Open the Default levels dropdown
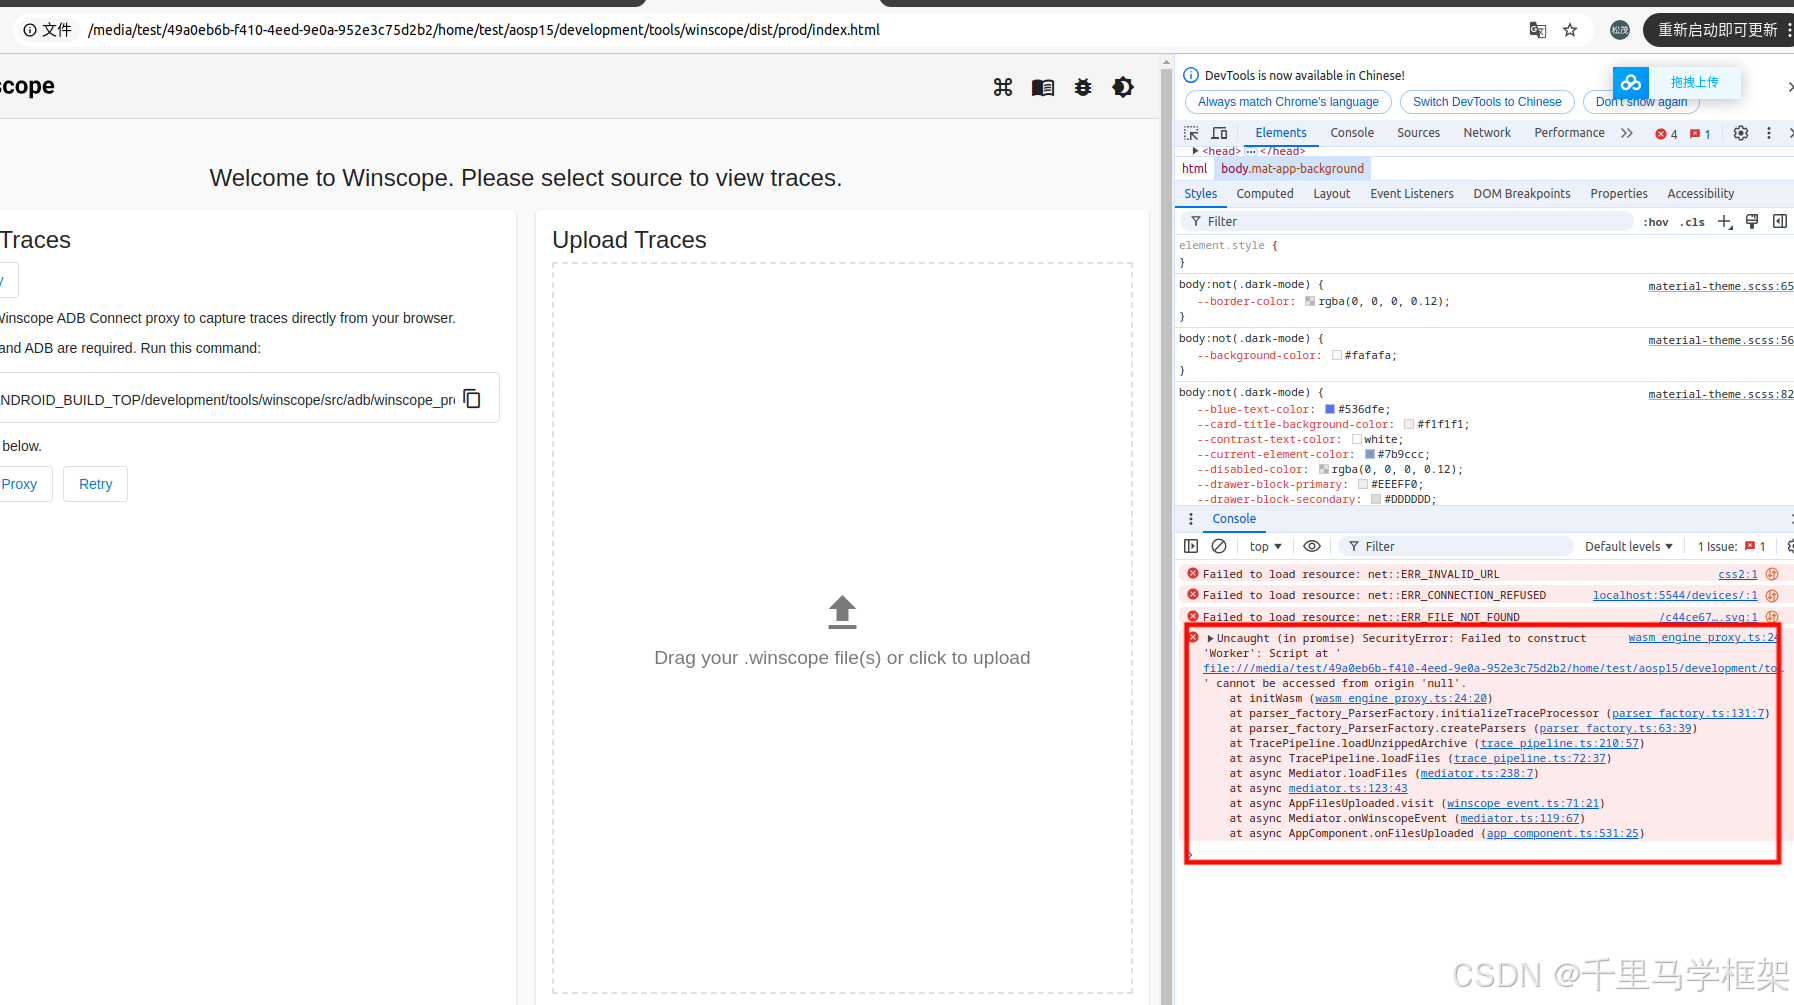The width and height of the screenshot is (1794, 1005). pos(1629,546)
